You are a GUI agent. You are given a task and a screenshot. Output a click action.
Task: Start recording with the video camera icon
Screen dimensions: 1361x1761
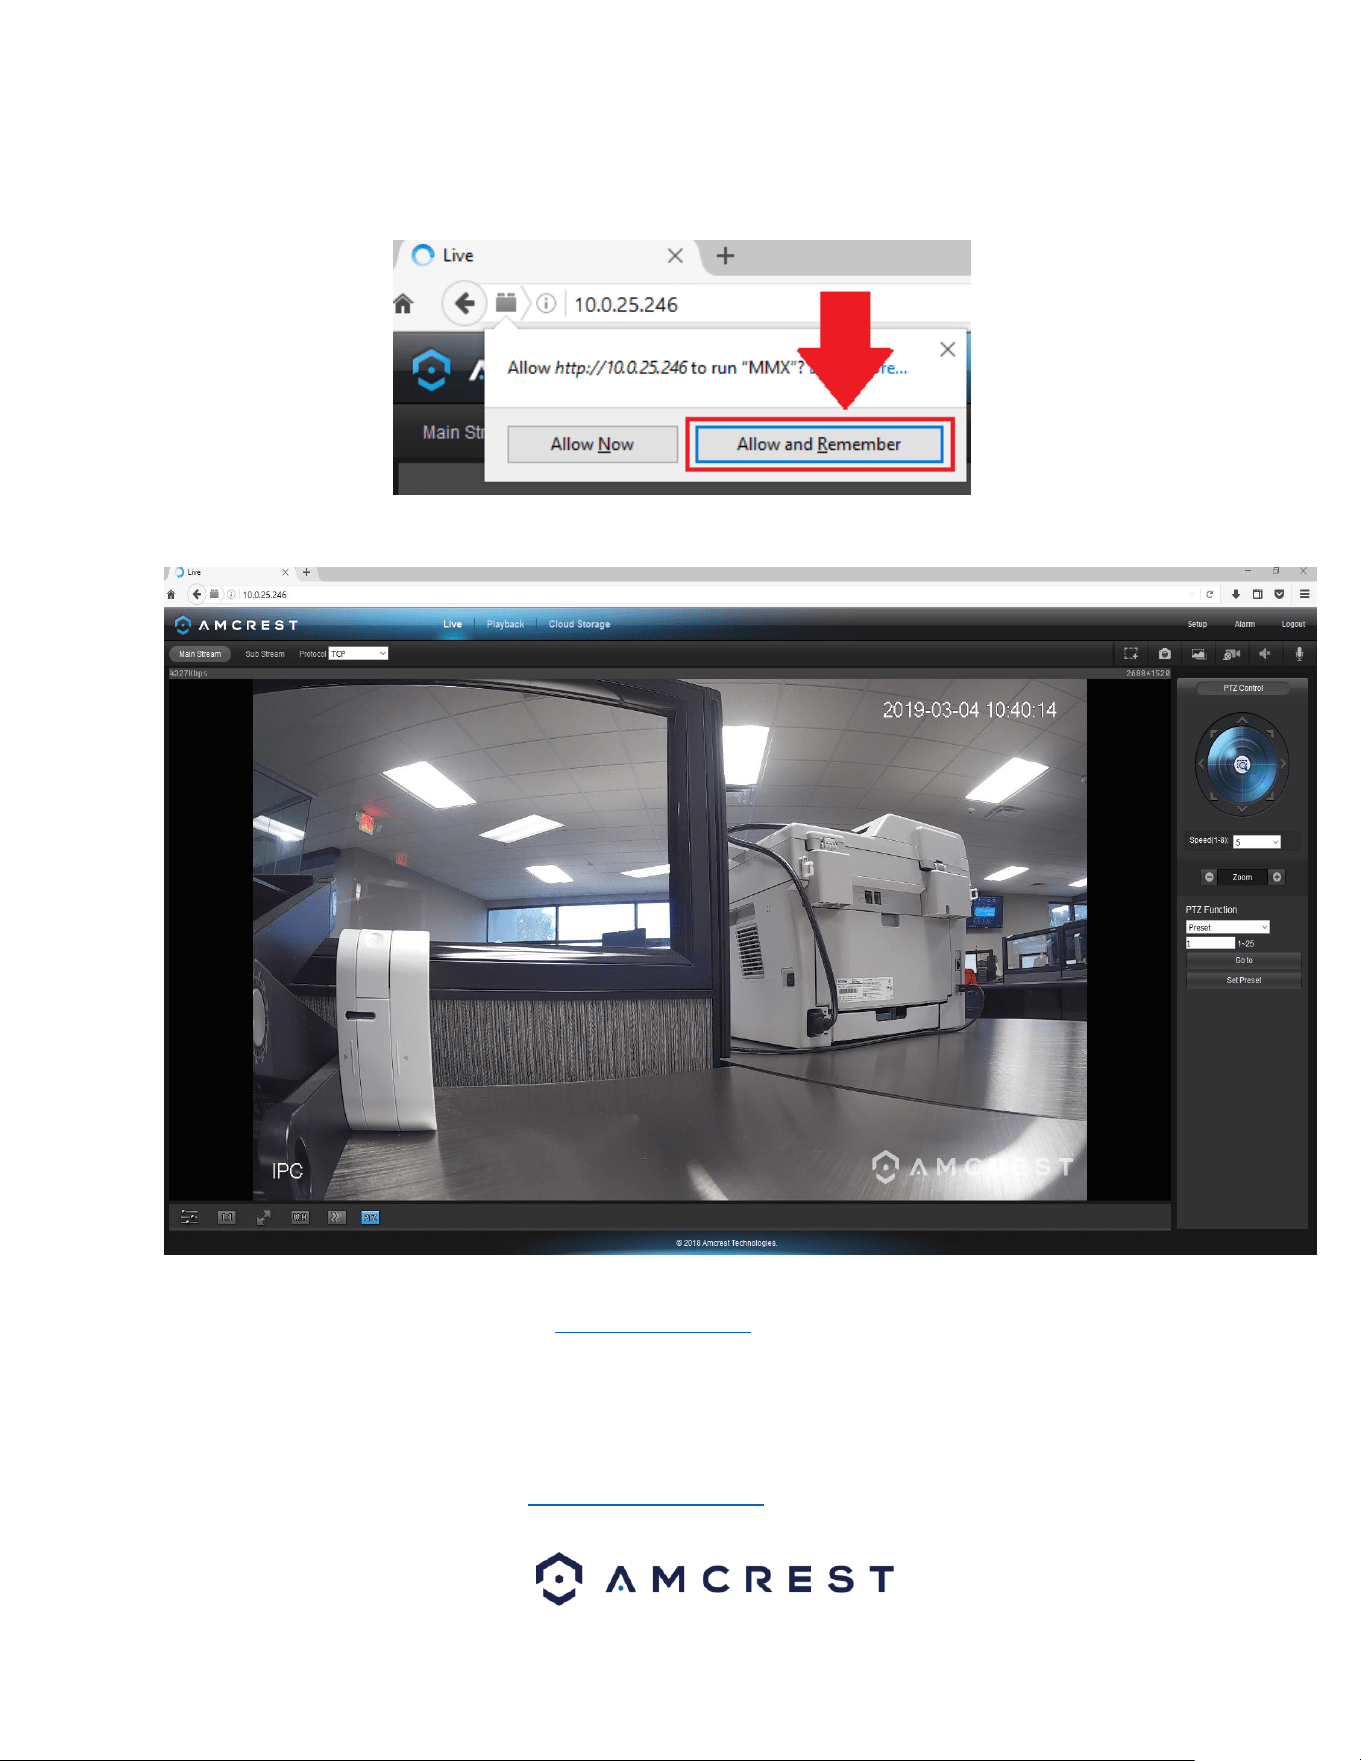[x=1232, y=654]
